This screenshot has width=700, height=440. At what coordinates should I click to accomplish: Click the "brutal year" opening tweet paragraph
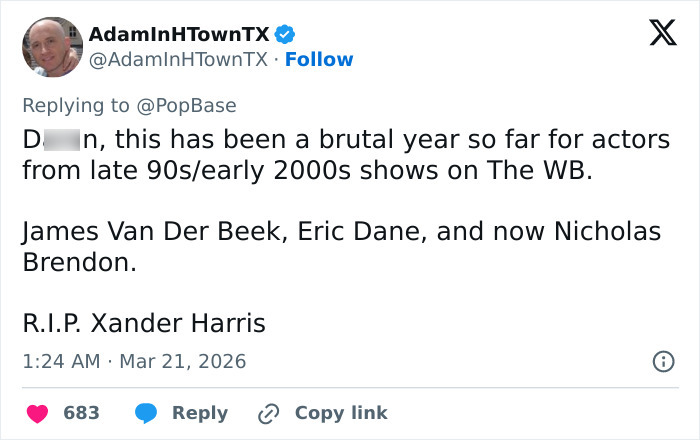tap(345, 155)
